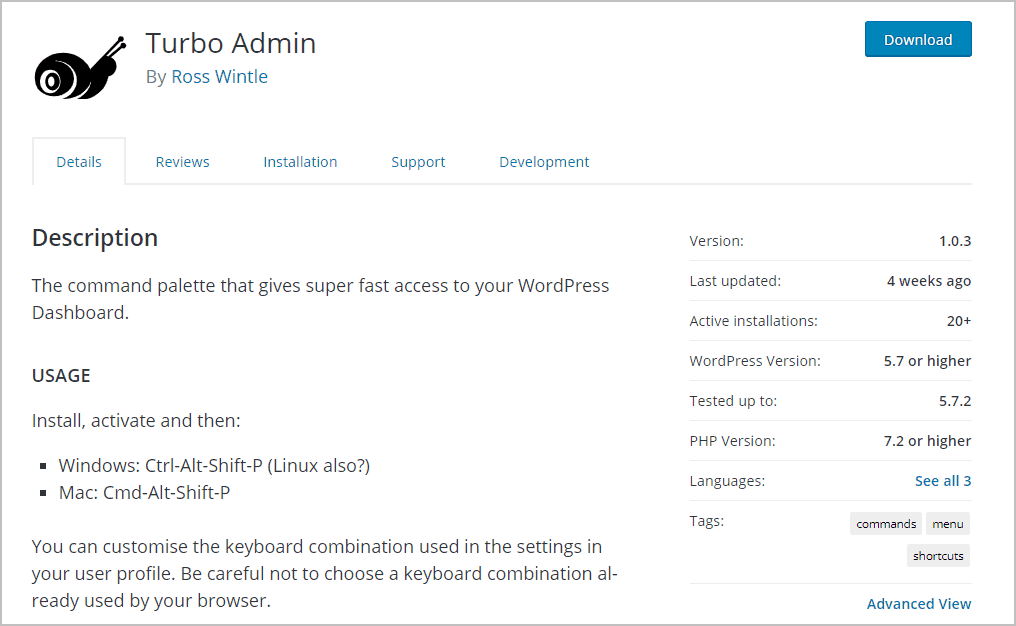This screenshot has height=626, width=1016.
Task: Select the "menu" tag
Action: [947, 523]
